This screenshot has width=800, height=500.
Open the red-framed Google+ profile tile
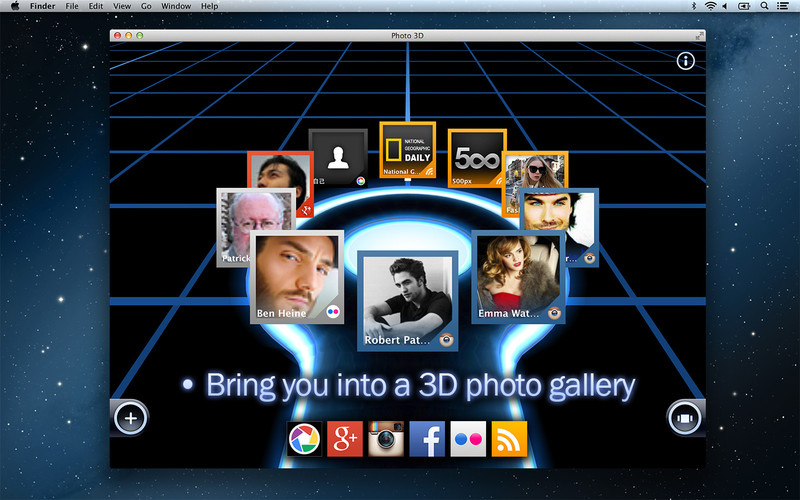[281, 173]
